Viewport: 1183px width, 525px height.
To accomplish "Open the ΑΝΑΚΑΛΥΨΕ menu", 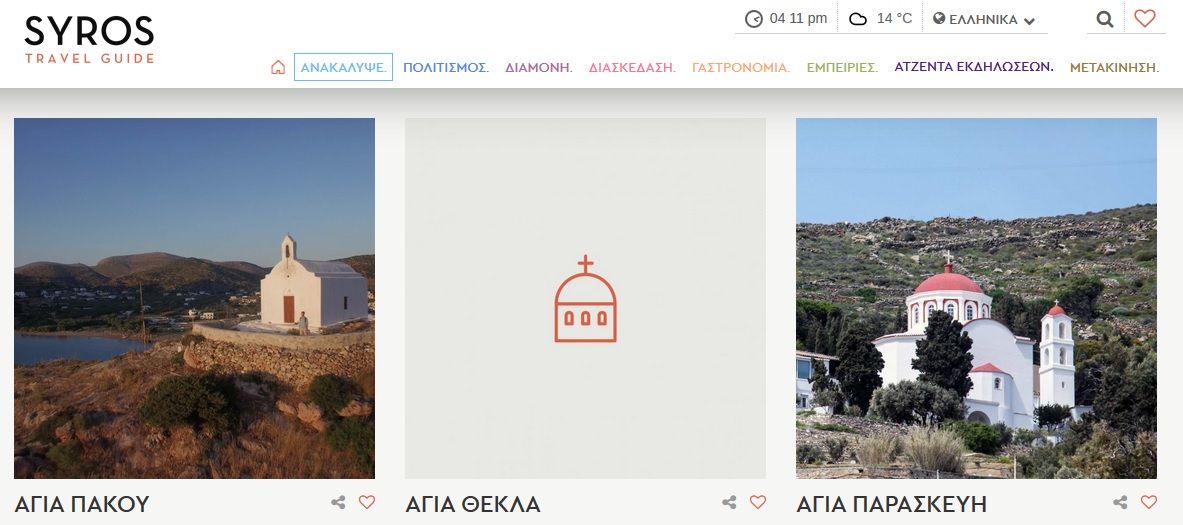I will pos(343,68).
